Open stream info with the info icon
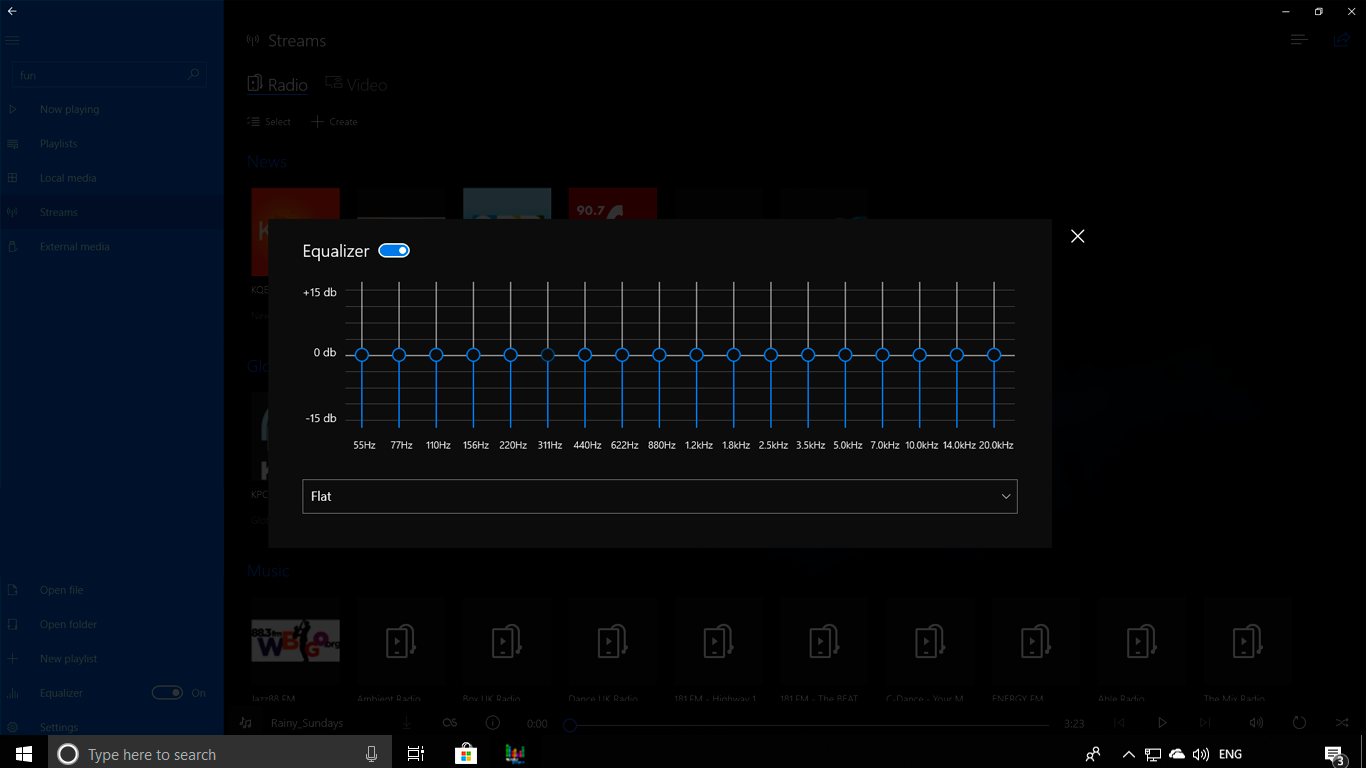The height and width of the screenshot is (768, 1366). [x=491, y=722]
